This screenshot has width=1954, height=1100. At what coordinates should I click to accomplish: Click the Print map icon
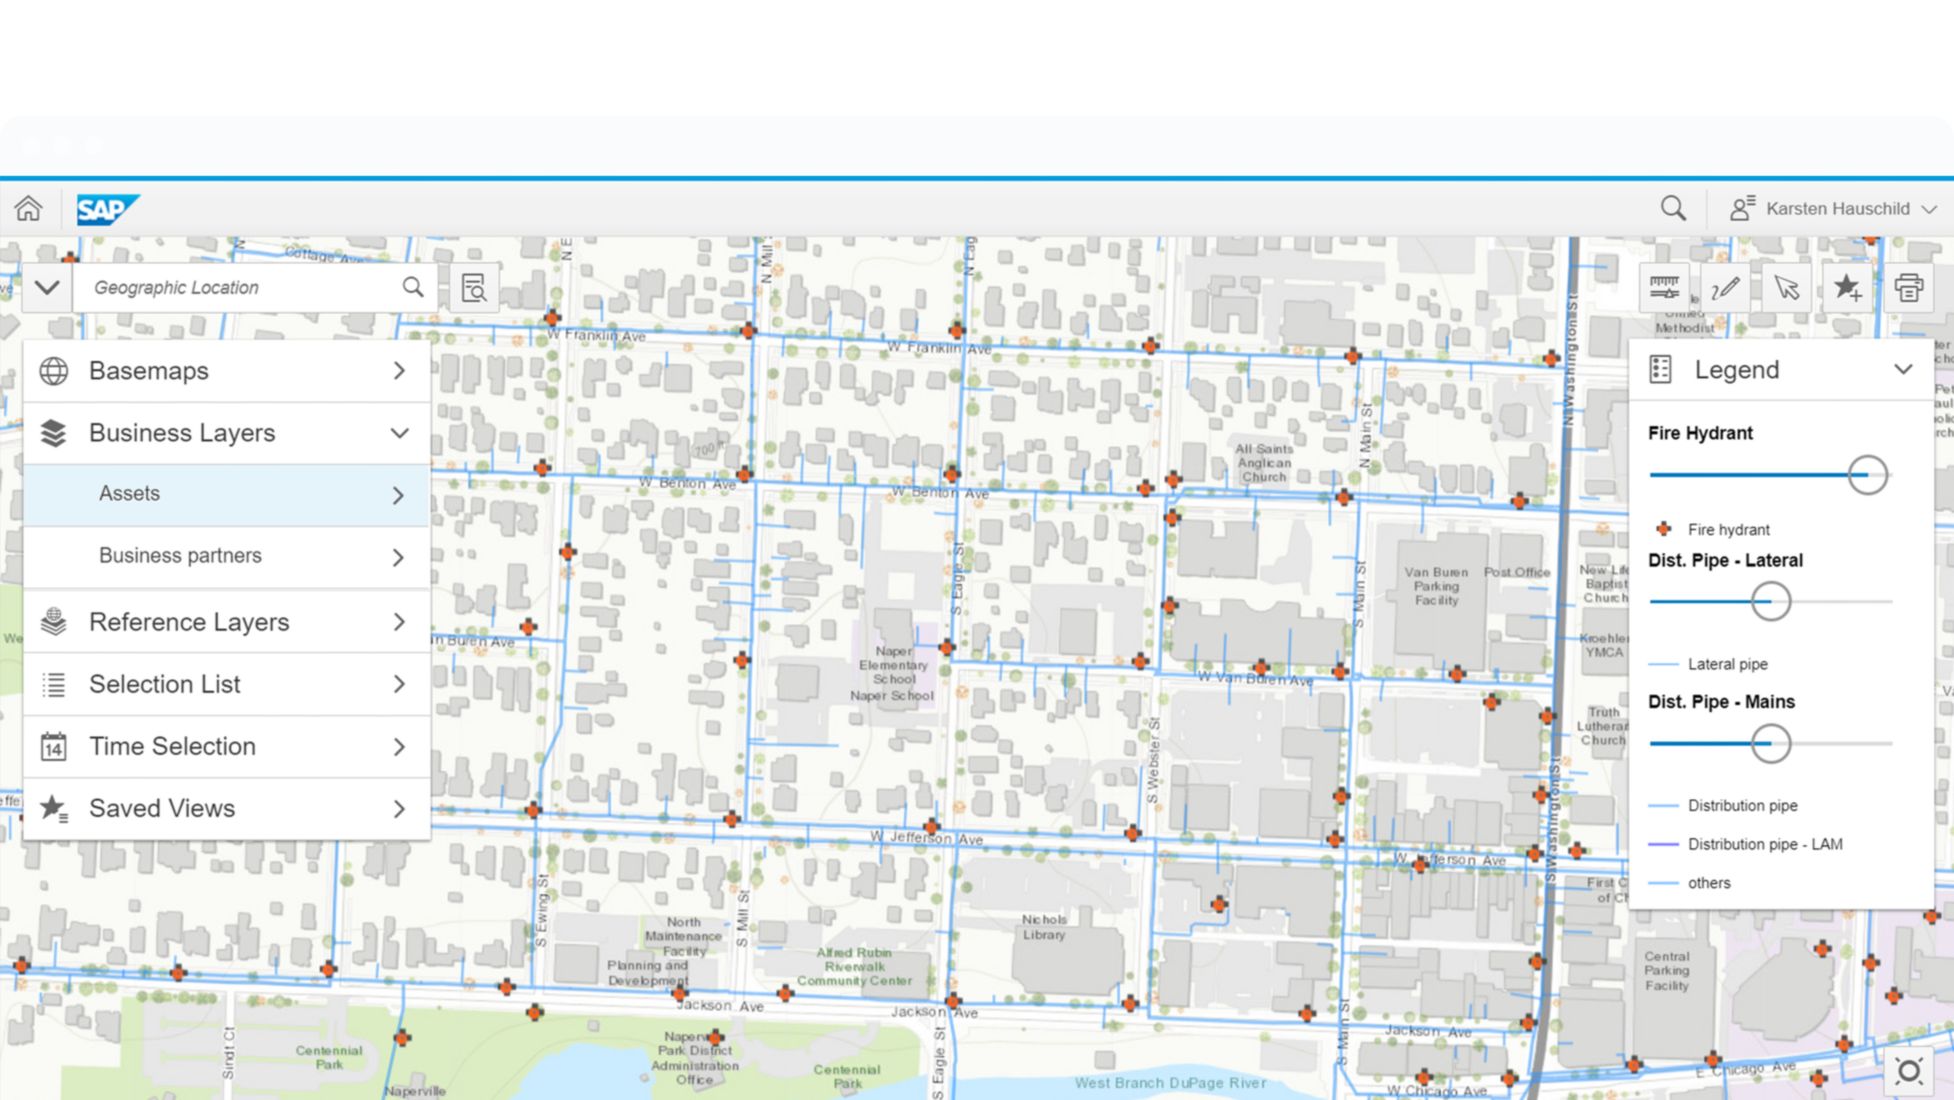pyautogui.click(x=1908, y=288)
